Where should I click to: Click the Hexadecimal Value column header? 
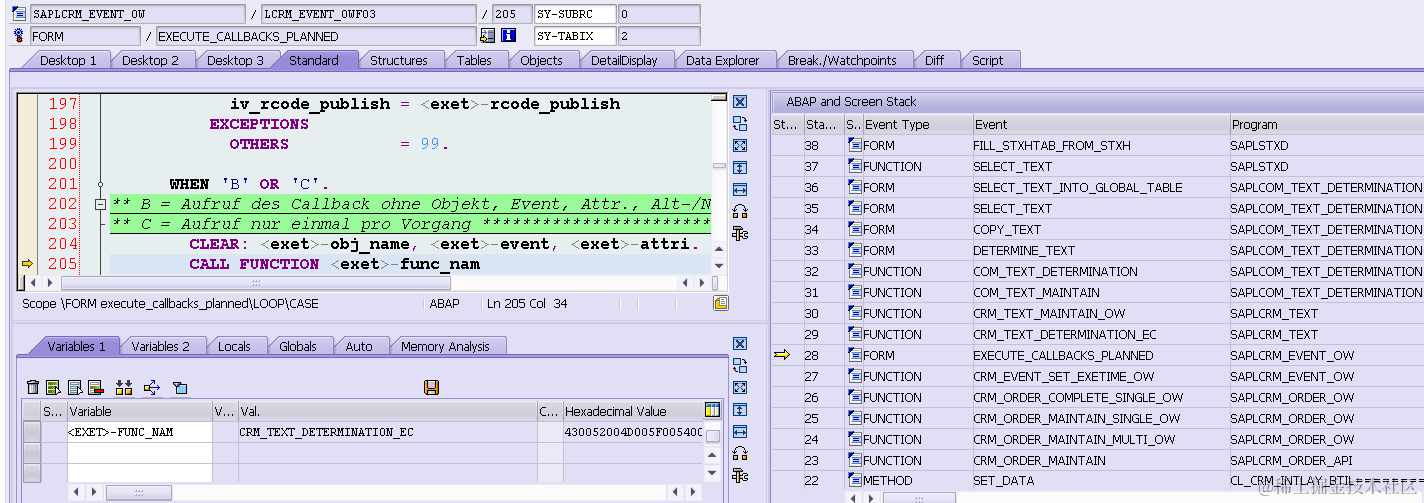(x=632, y=411)
